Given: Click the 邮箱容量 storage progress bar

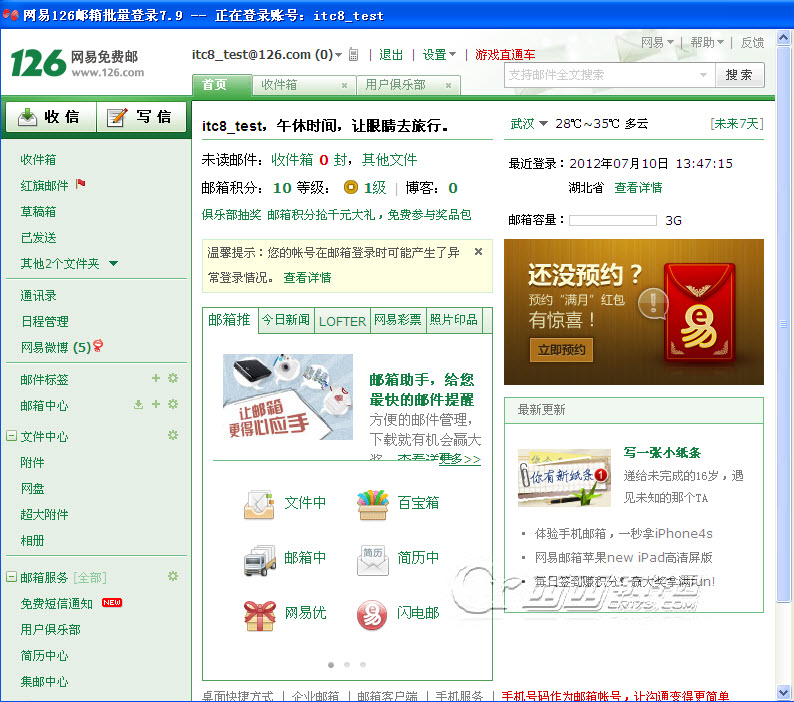Looking at the screenshot, I should 613,220.
